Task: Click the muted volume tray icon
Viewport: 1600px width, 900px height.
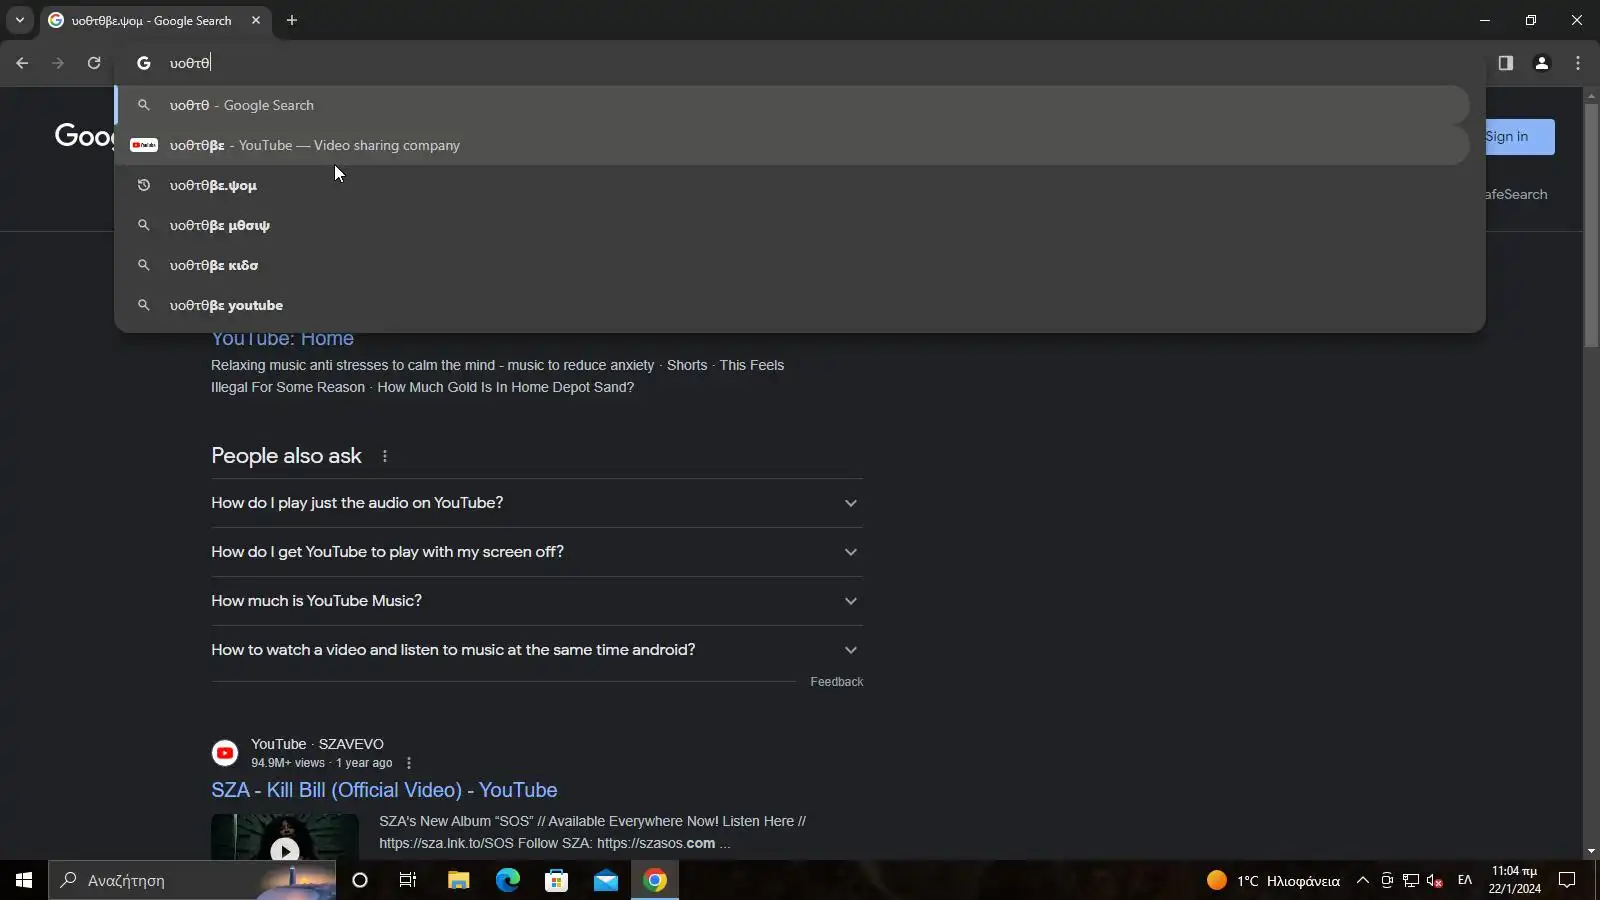Action: (x=1435, y=880)
